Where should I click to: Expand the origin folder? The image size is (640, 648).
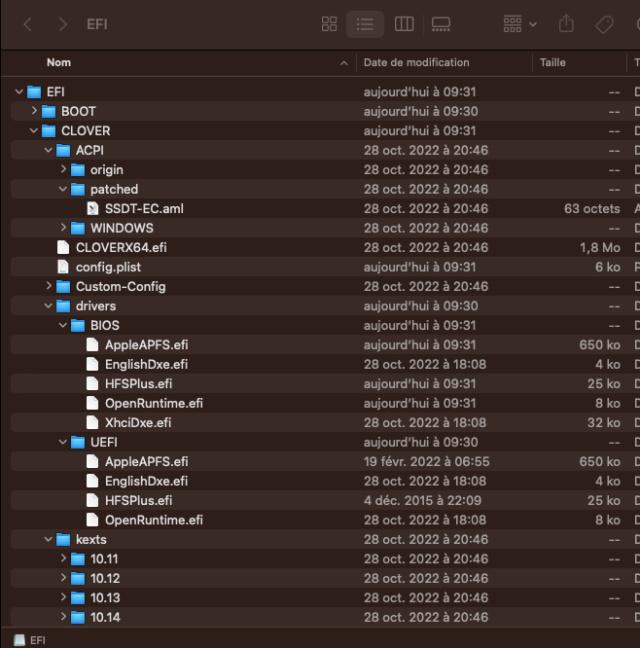click(x=63, y=169)
